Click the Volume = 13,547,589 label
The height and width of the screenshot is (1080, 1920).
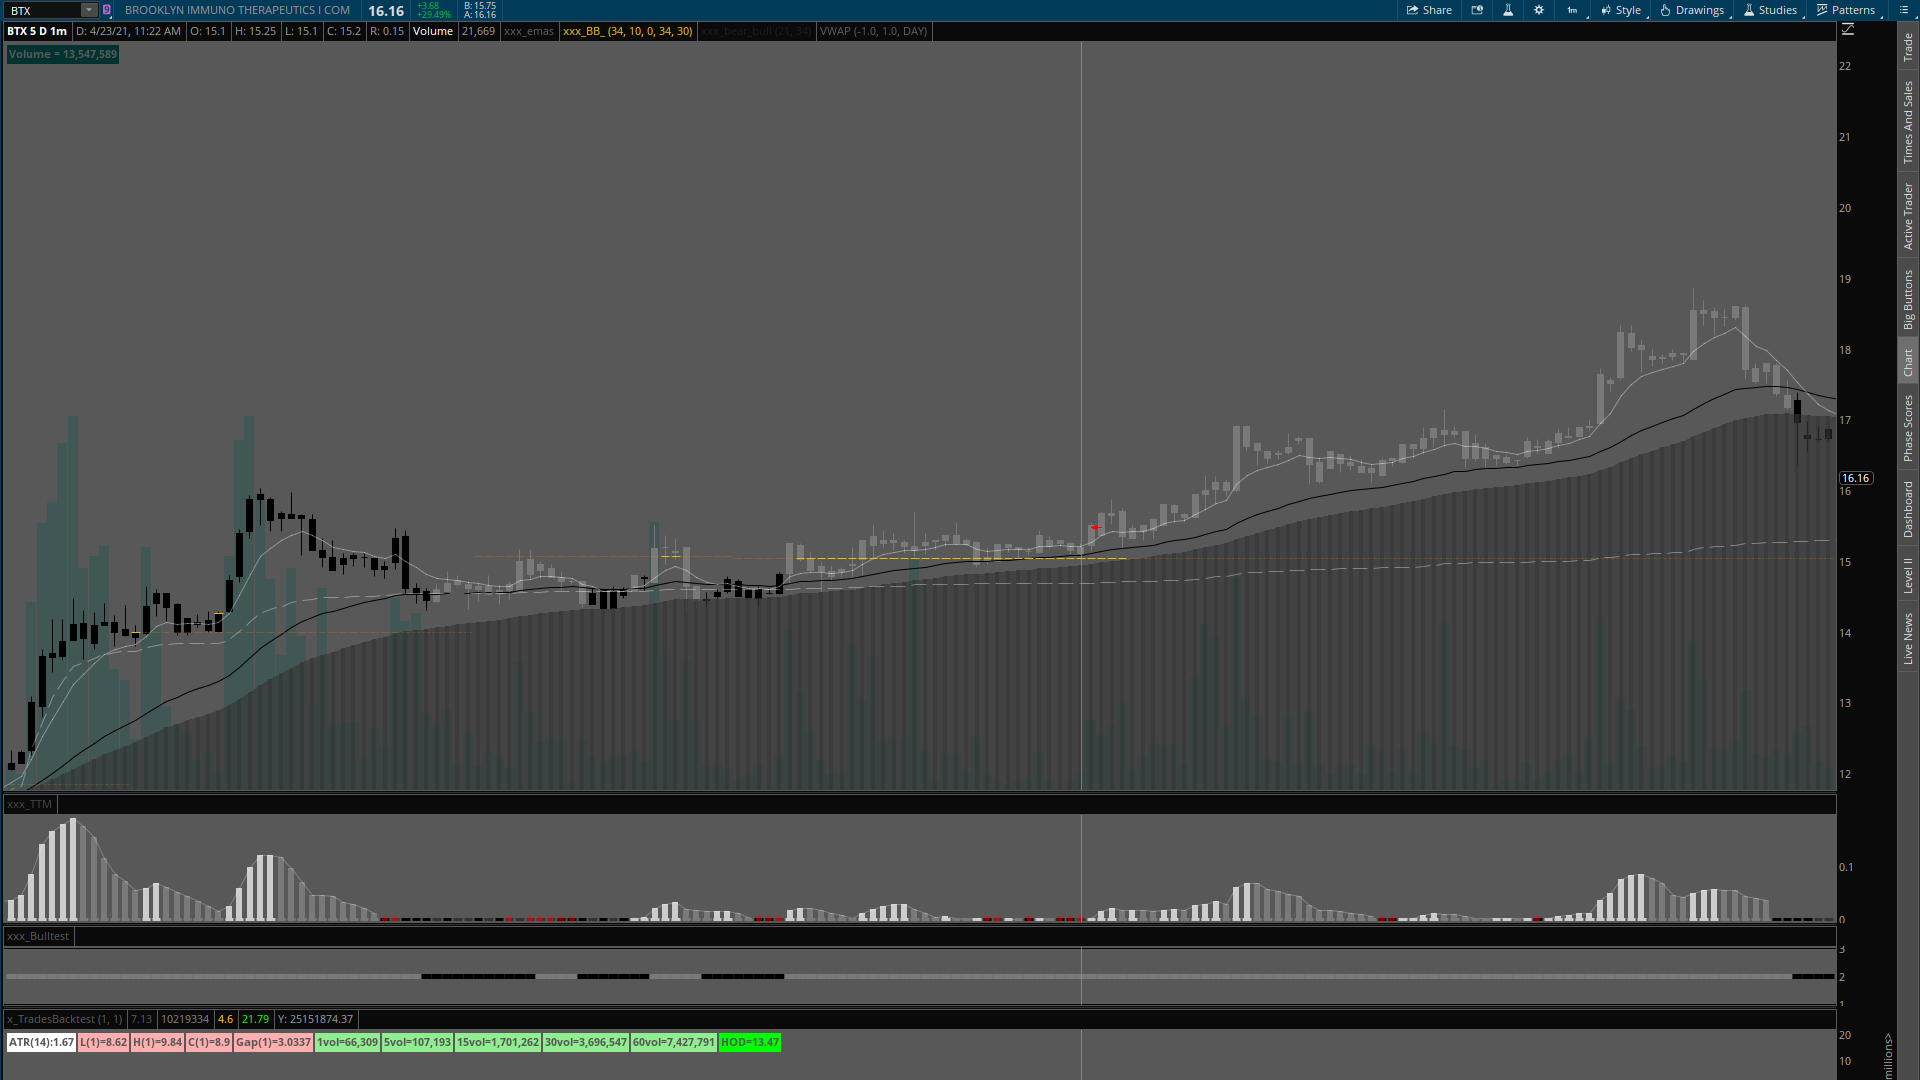tap(62, 54)
